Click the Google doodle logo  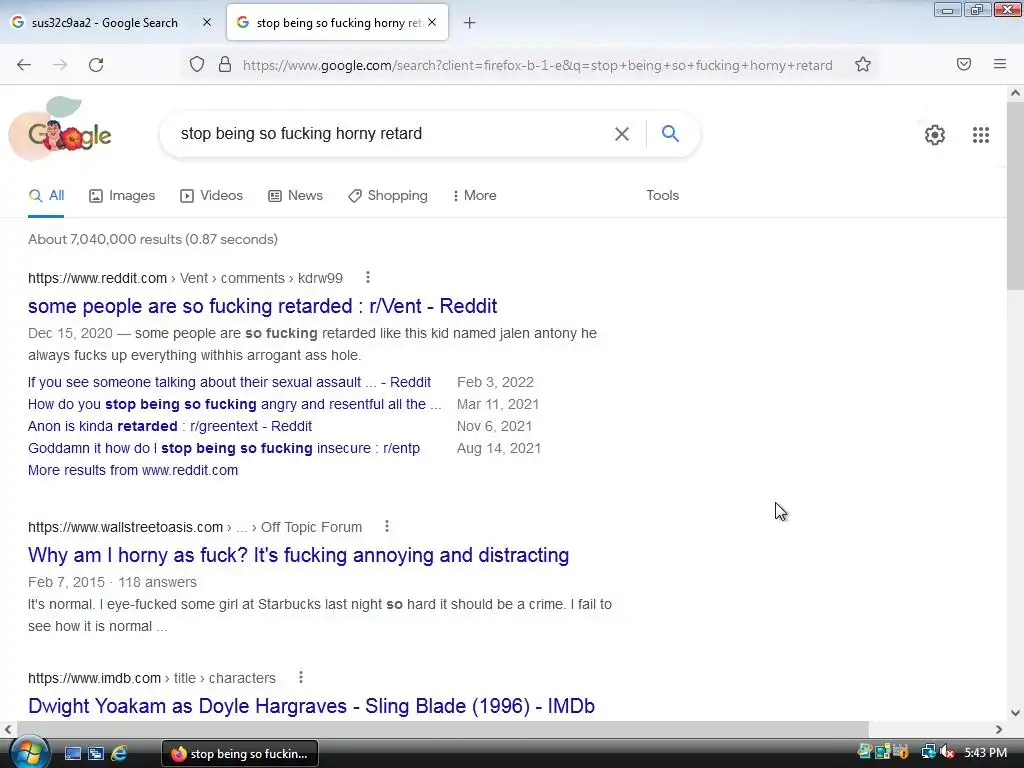click(61, 129)
